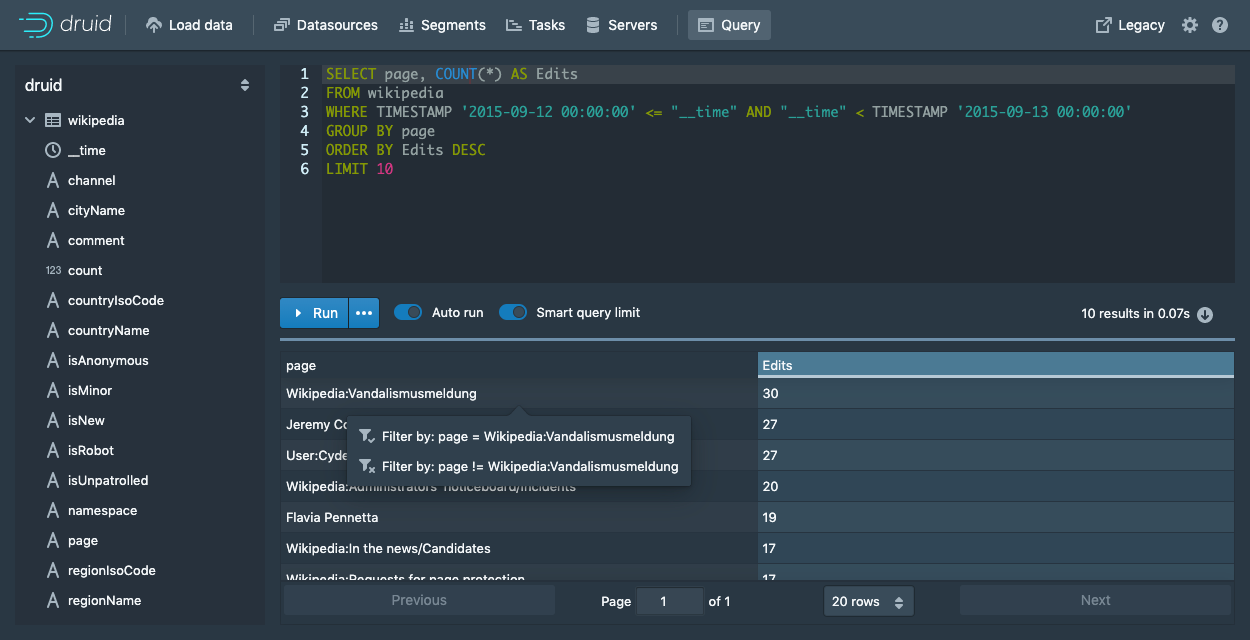Go to the Datasources tab
This screenshot has height=640, width=1250.
[x=326, y=25]
